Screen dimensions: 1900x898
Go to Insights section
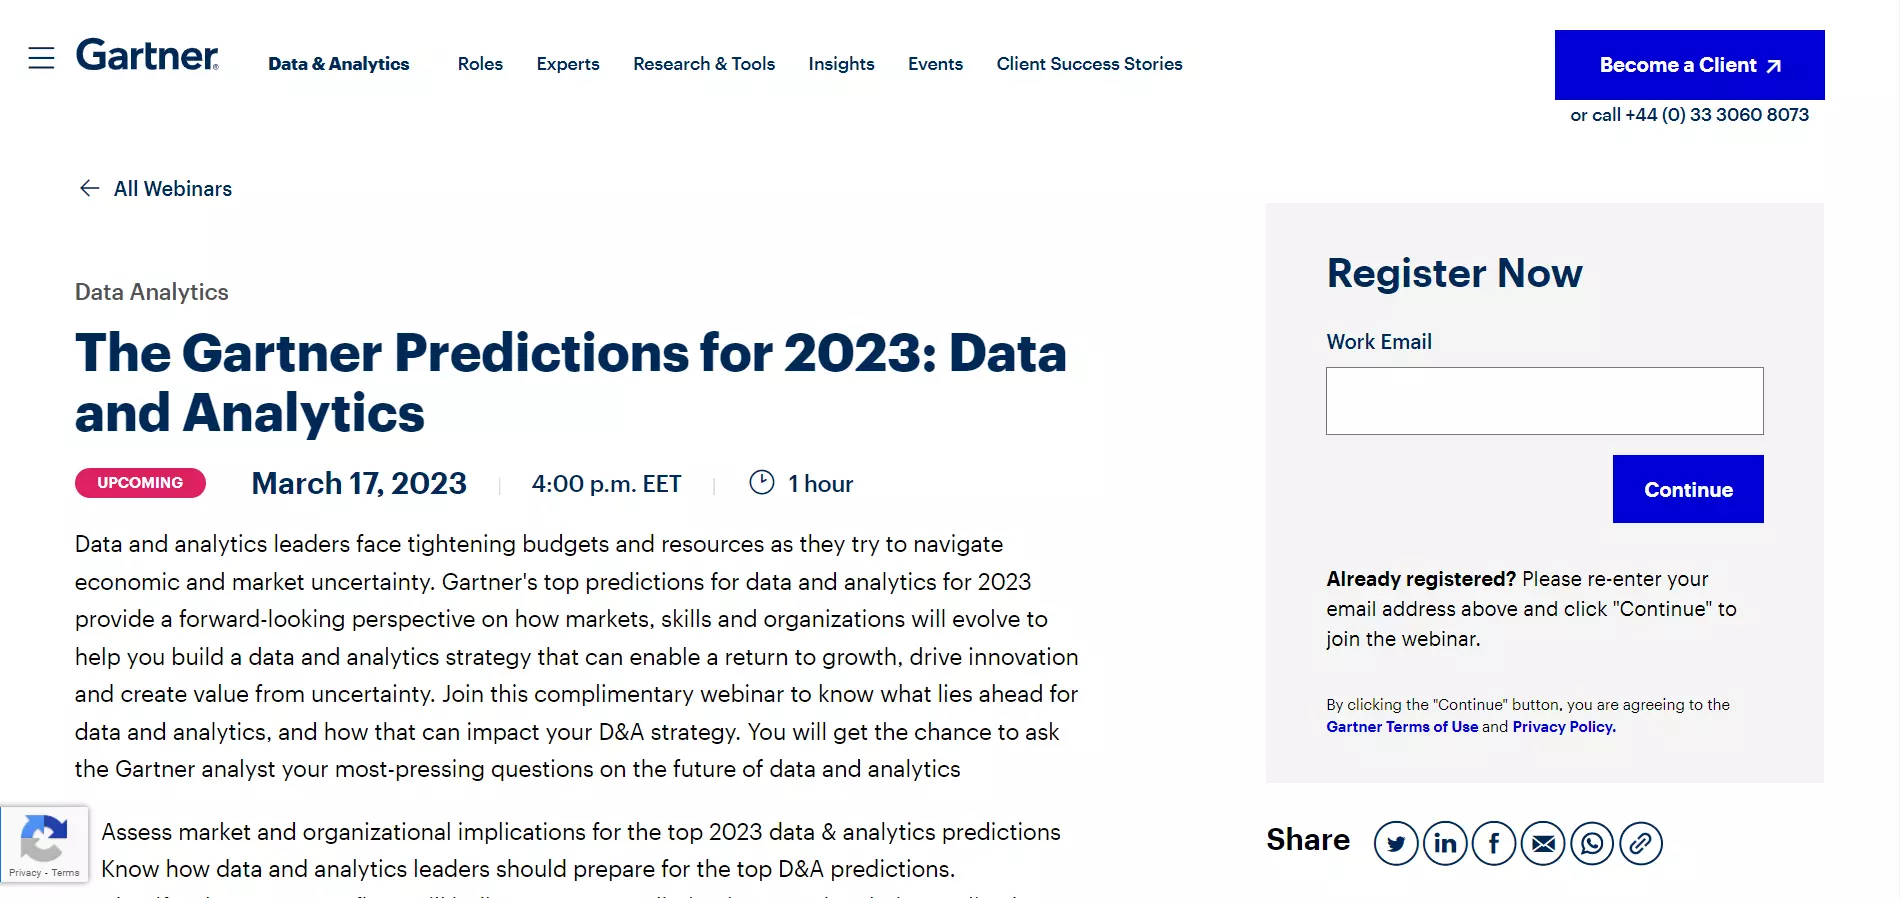pos(841,64)
